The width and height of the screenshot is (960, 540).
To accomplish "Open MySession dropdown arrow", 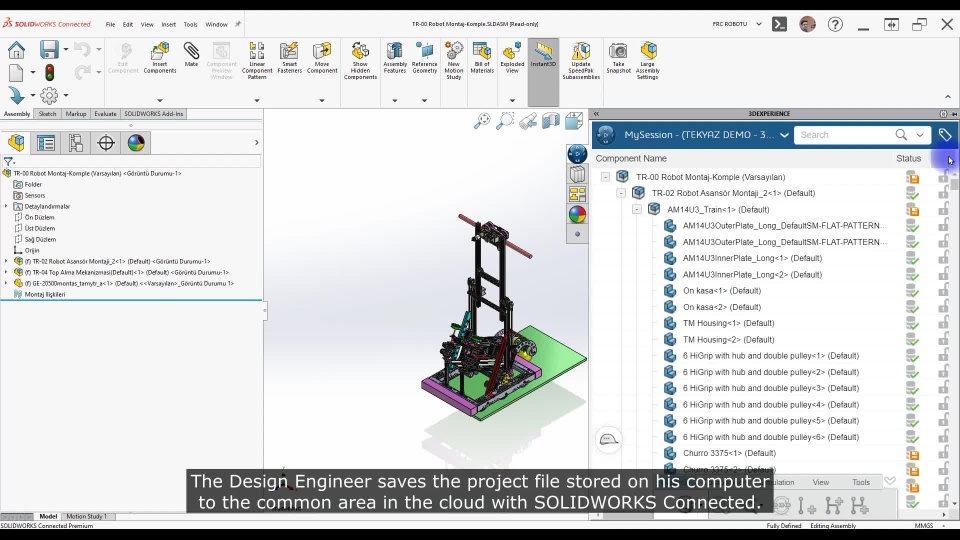I will [x=784, y=135].
